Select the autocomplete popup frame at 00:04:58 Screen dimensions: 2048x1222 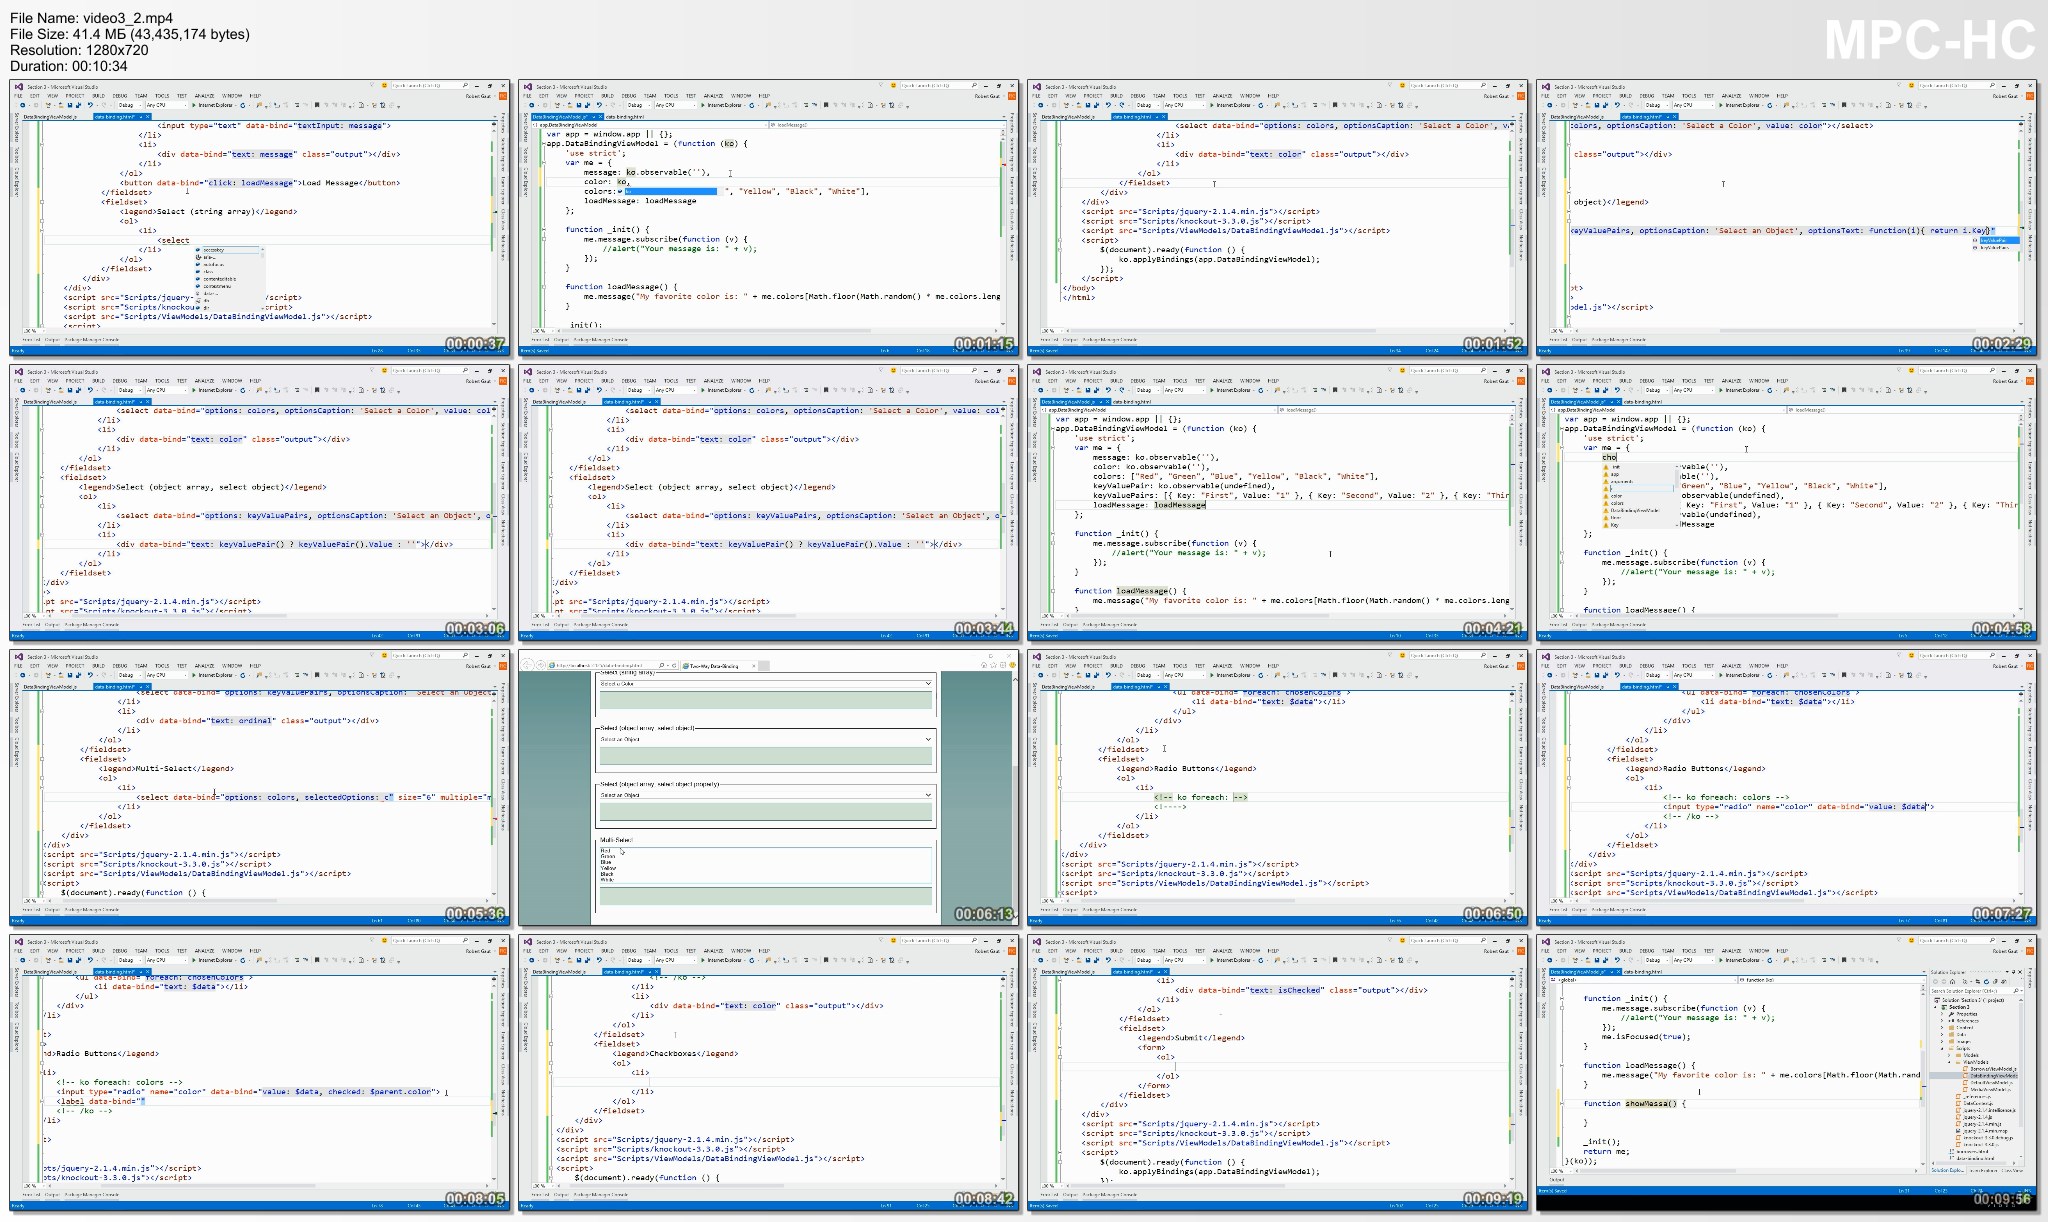click(x=1787, y=503)
